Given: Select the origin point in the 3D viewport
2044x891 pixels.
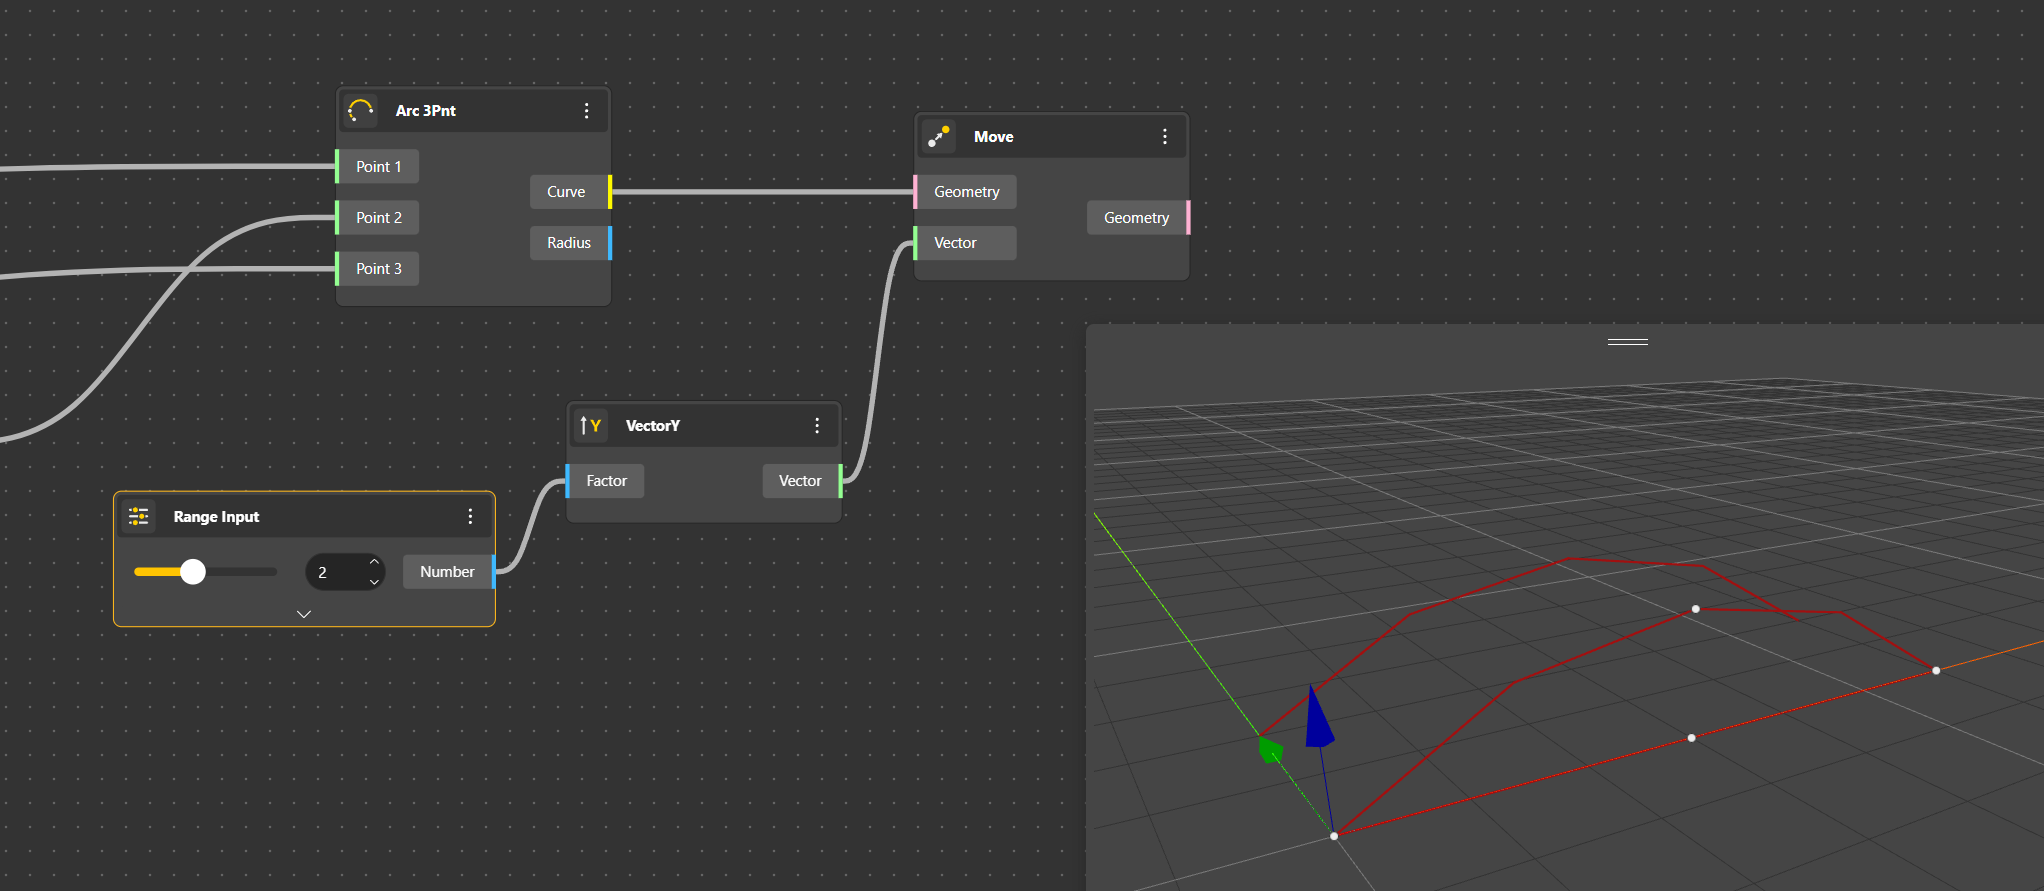Looking at the screenshot, I should point(1334,836).
